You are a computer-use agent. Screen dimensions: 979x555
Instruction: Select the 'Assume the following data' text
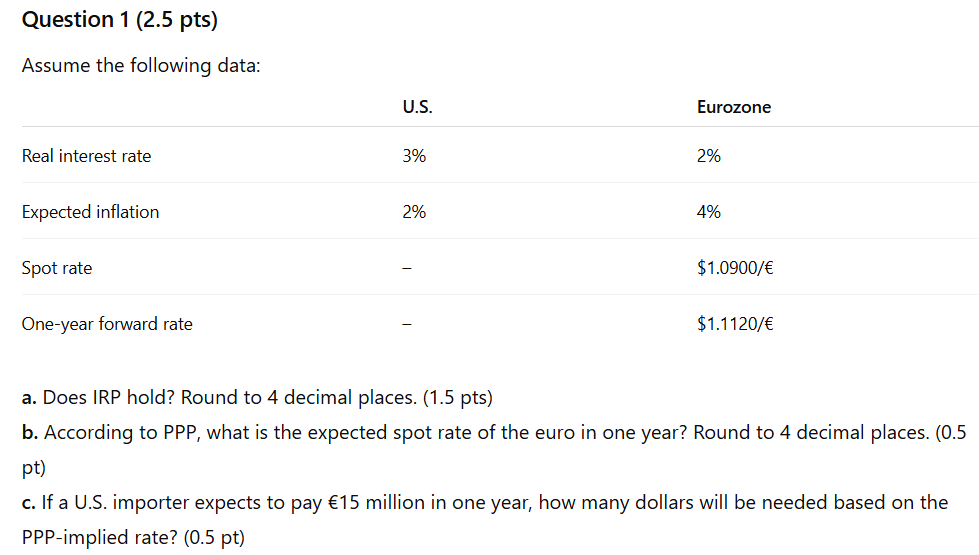[141, 66]
